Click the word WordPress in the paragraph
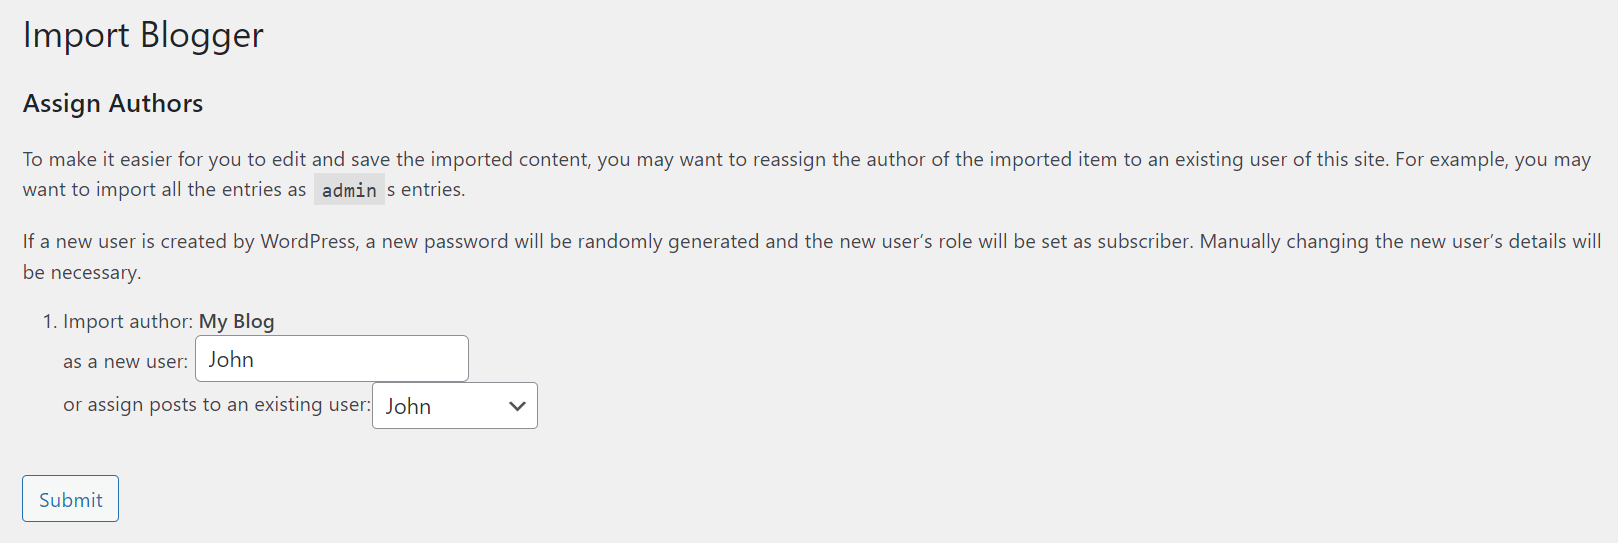Screen dimensions: 1618x543 point(308,241)
